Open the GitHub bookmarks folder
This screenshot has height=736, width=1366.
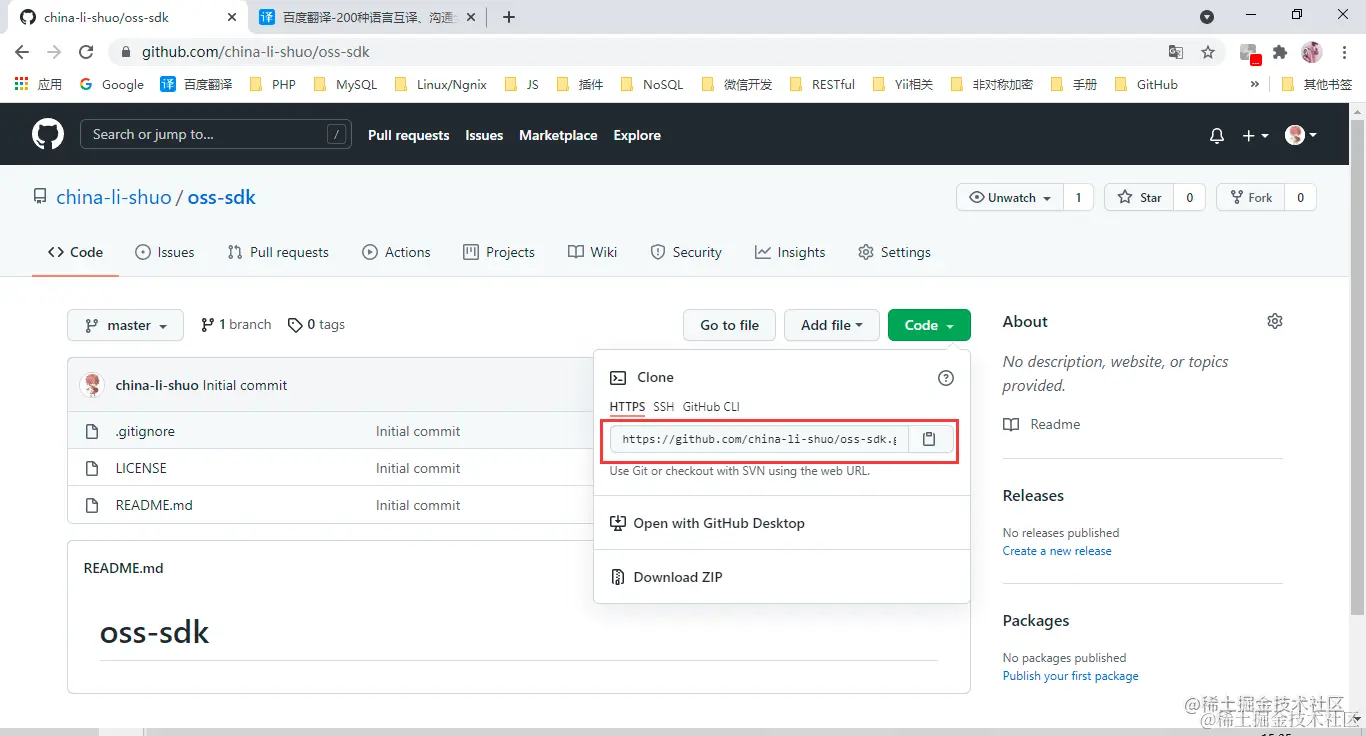pos(1145,85)
